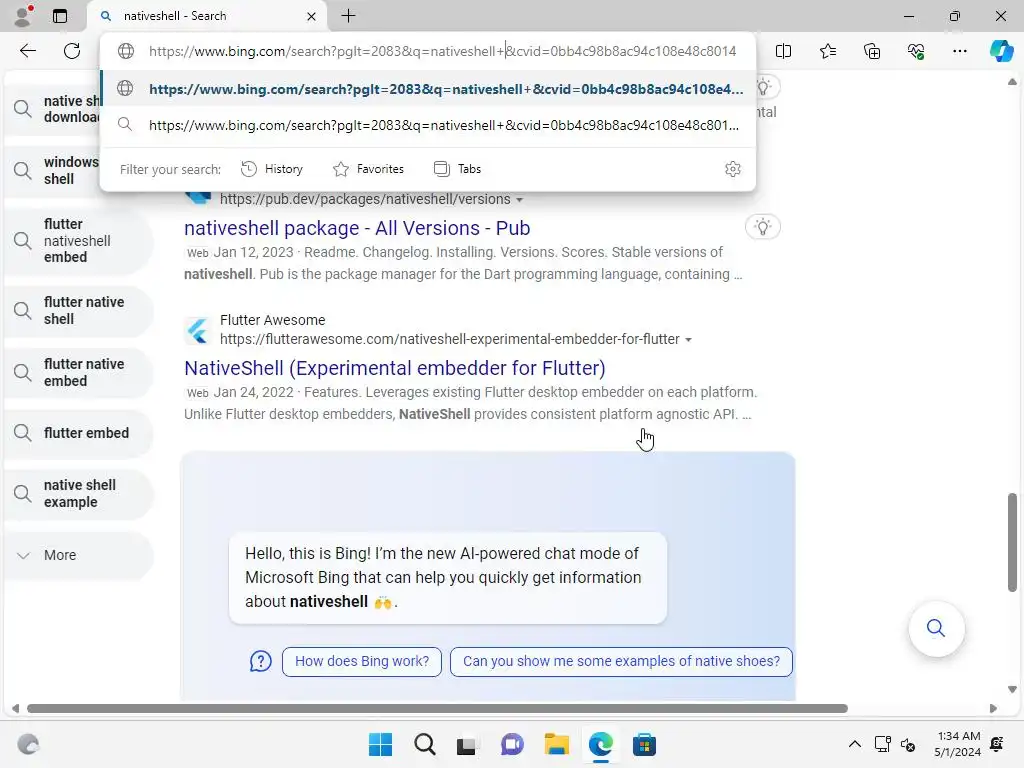Click scroll up arrow on vertical scrollbar
This screenshot has height=768, width=1024.
tap(1012, 82)
